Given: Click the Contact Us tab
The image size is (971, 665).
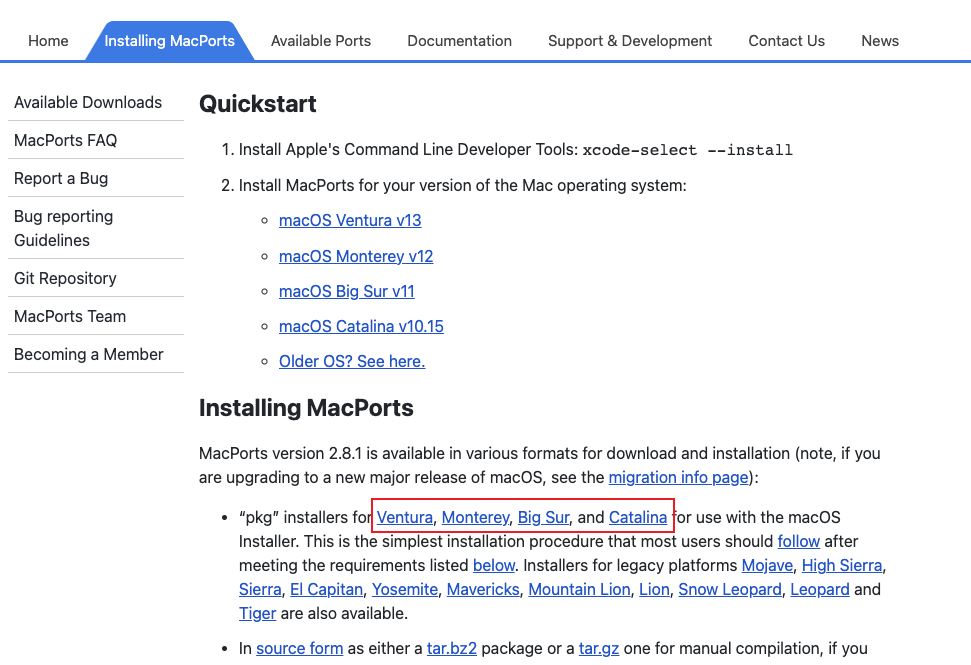Looking at the screenshot, I should click(x=786, y=41).
